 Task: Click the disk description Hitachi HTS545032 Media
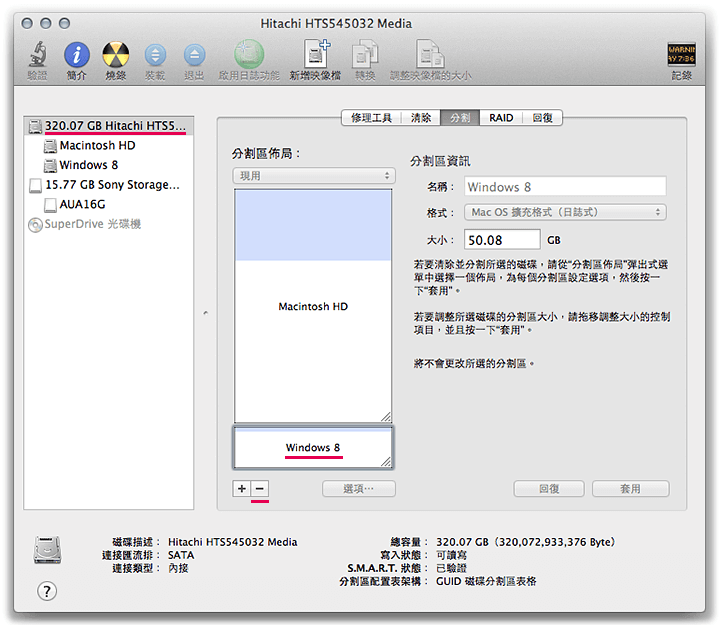pyautogui.click(x=232, y=542)
